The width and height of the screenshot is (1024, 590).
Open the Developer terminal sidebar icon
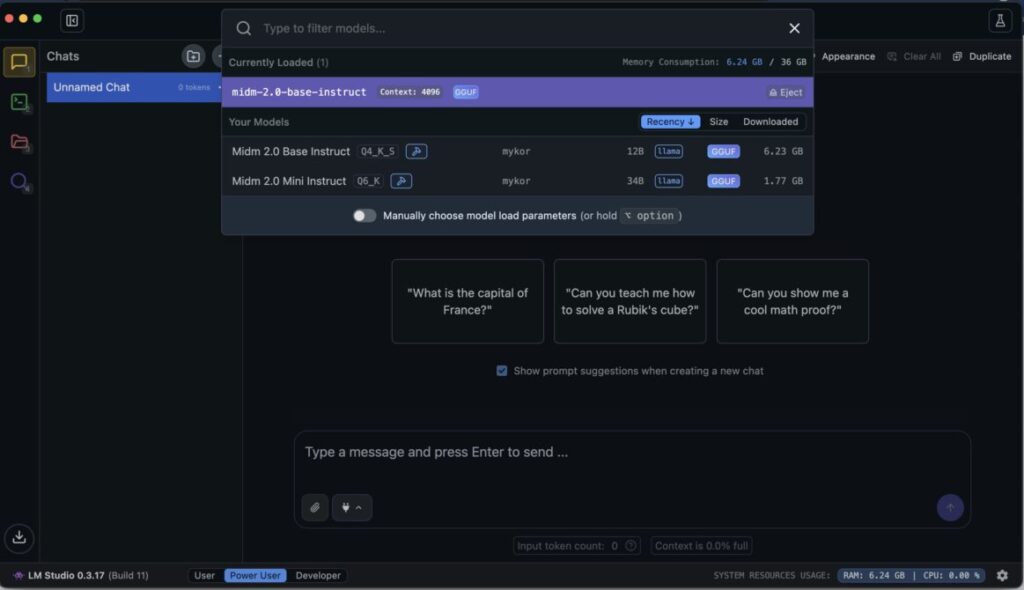tap(19, 102)
